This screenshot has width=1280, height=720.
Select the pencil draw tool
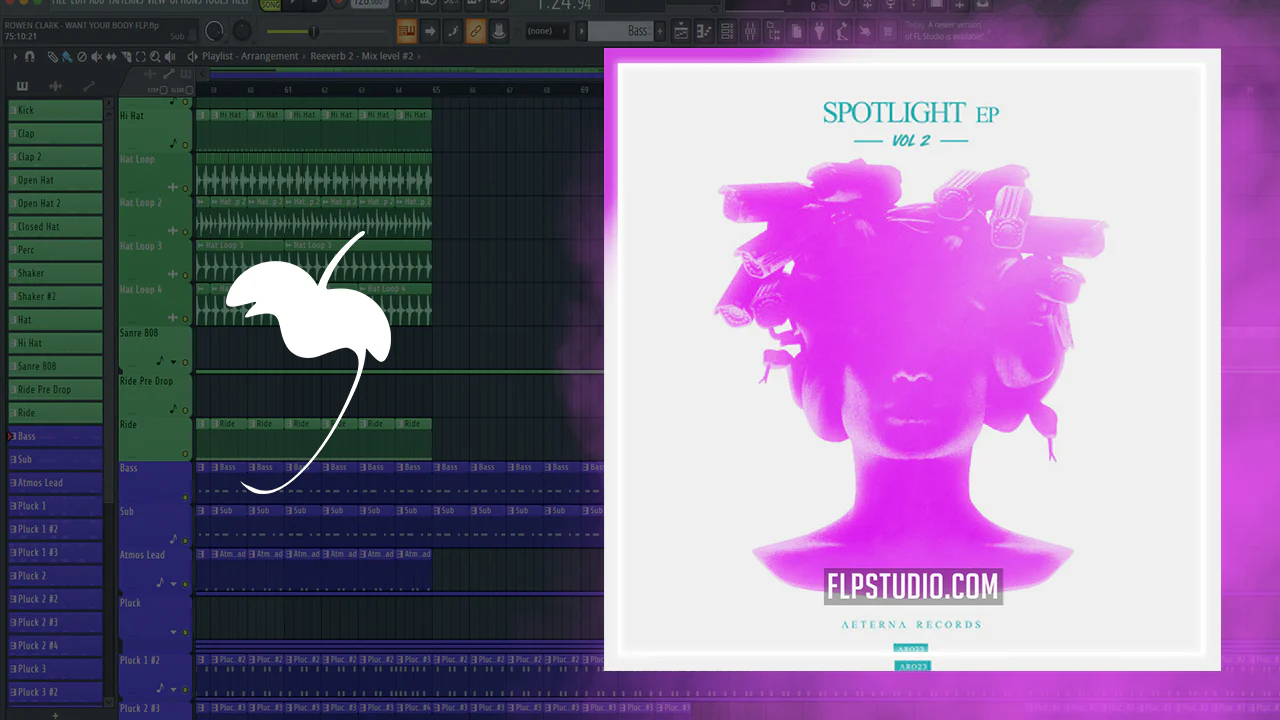pos(53,57)
